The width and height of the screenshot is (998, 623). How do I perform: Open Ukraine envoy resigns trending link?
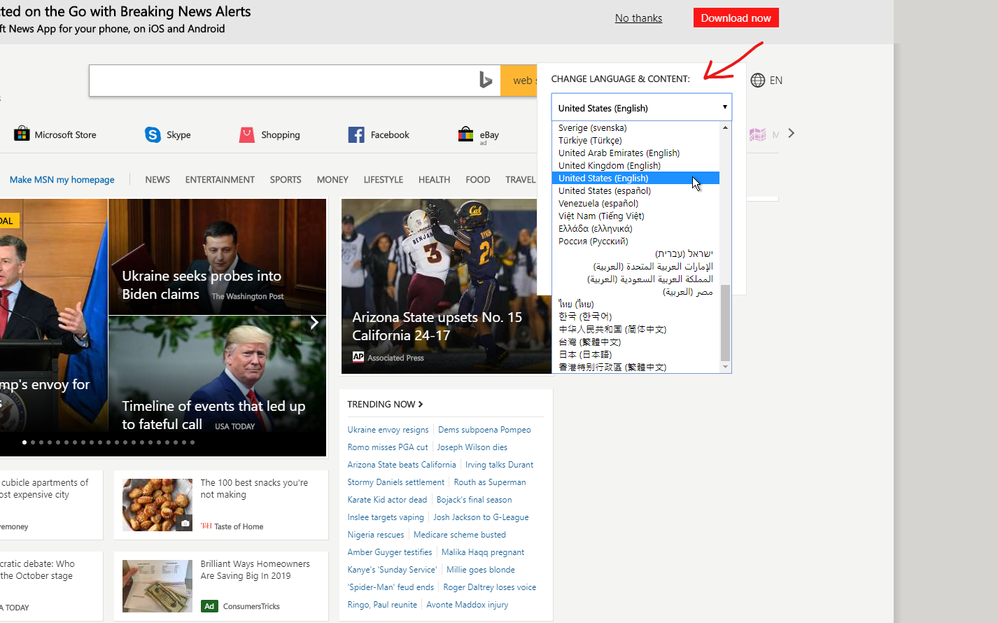click(x=388, y=430)
